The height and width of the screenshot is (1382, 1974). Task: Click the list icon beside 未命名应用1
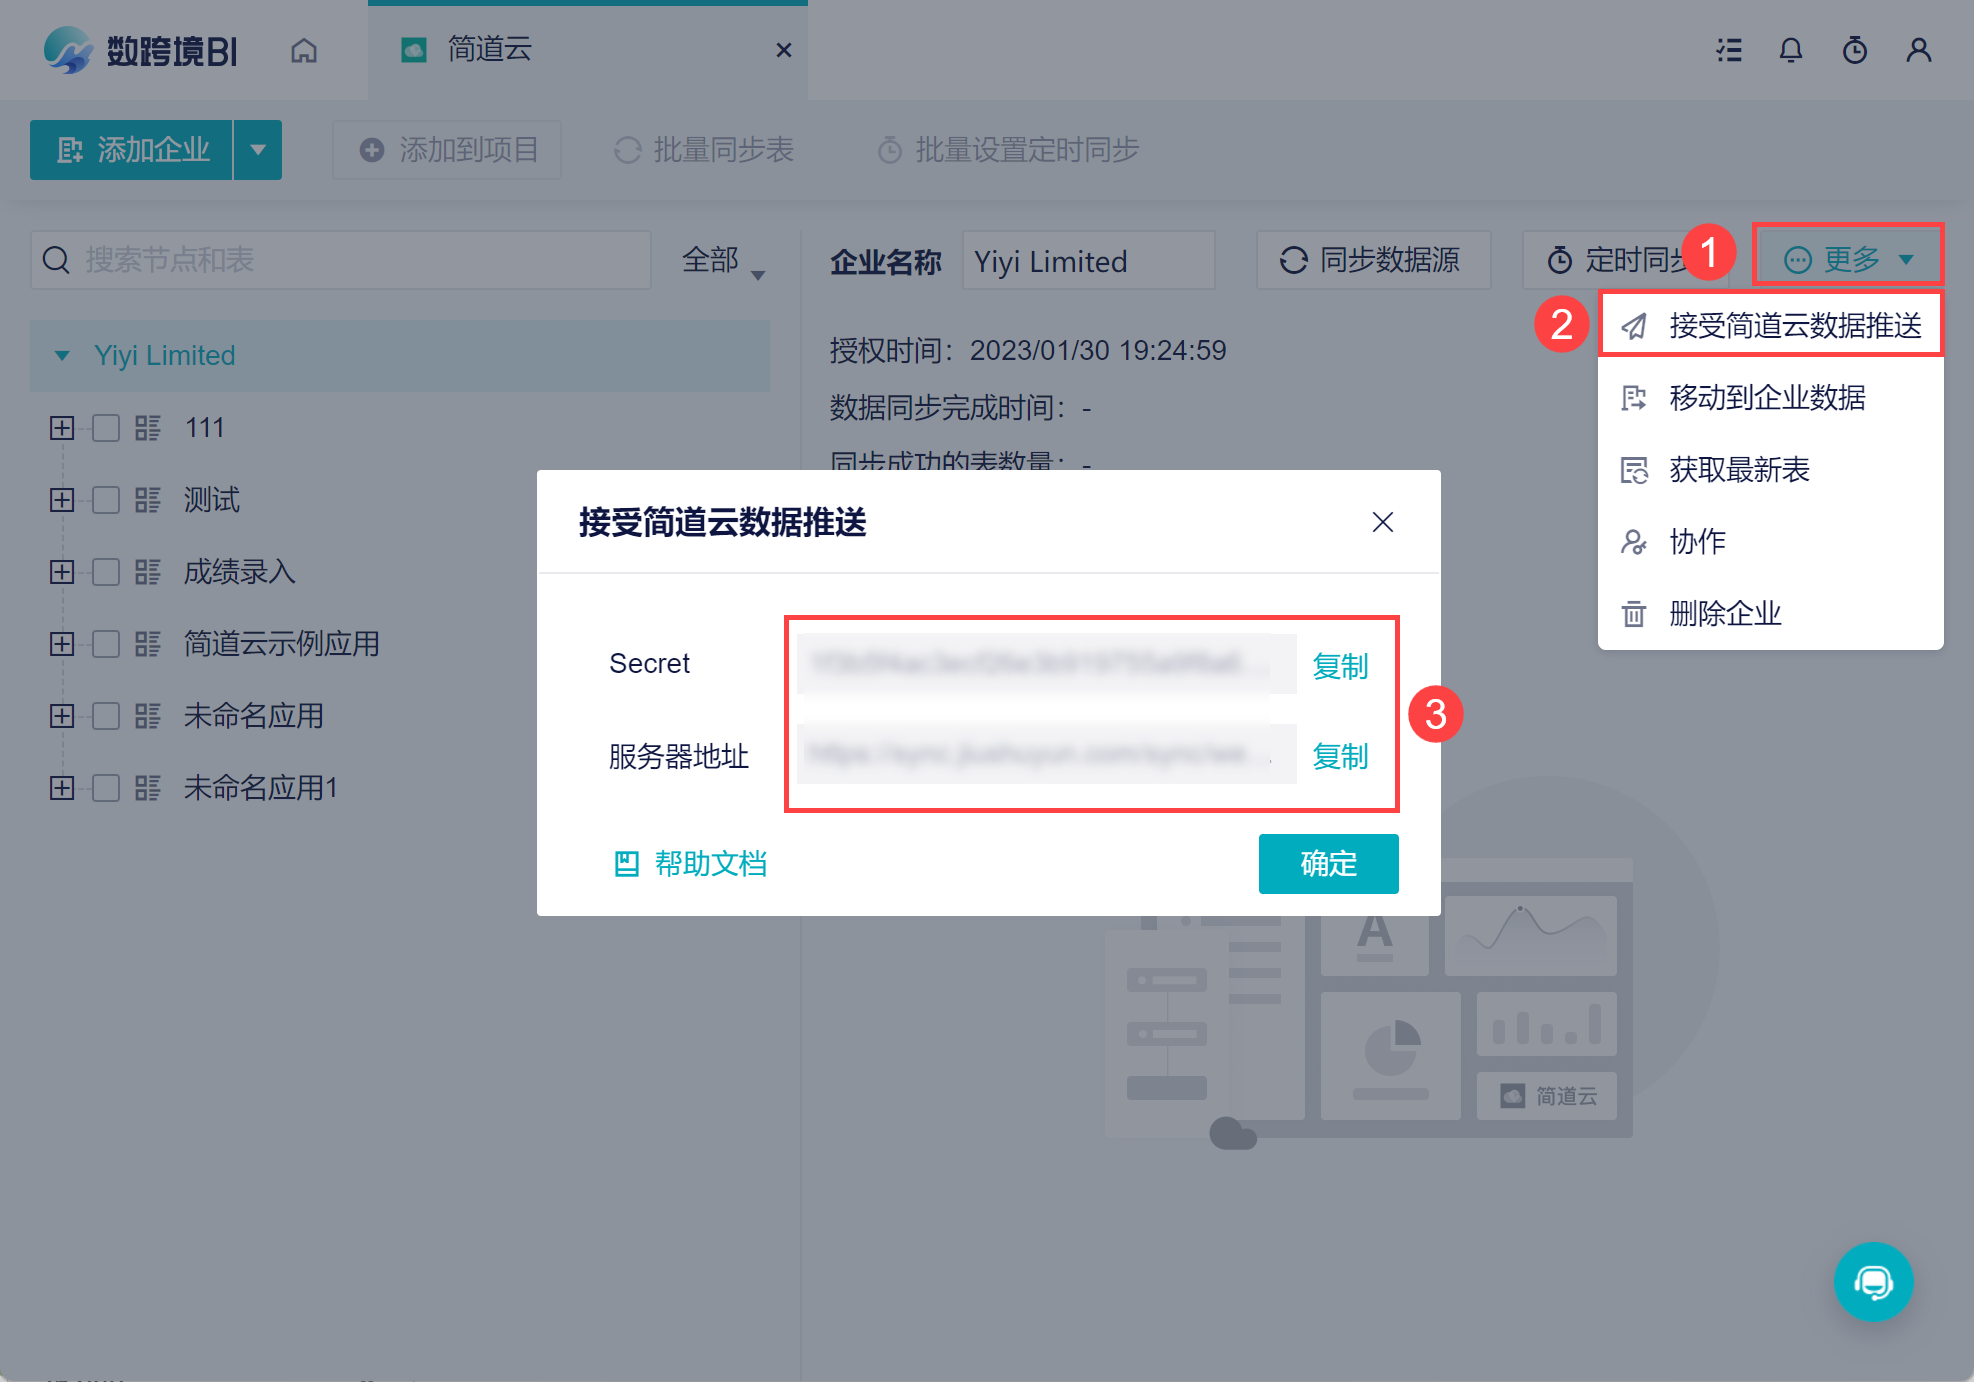pyautogui.click(x=148, y=788)
